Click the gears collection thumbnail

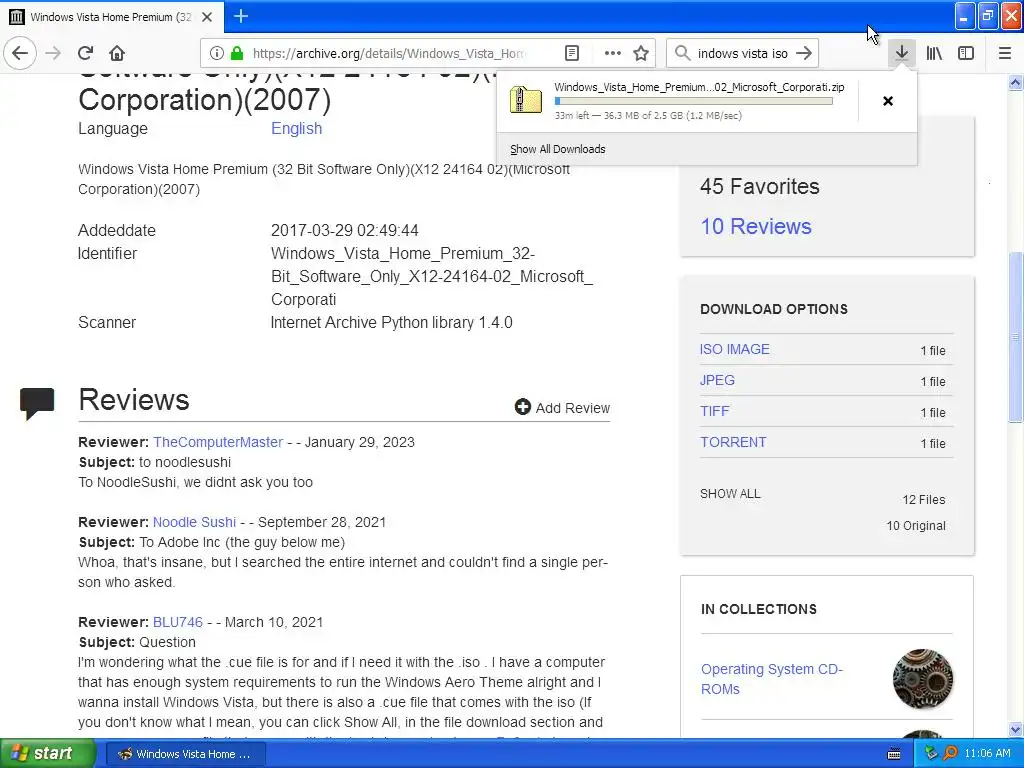click(x=923, y=679)
